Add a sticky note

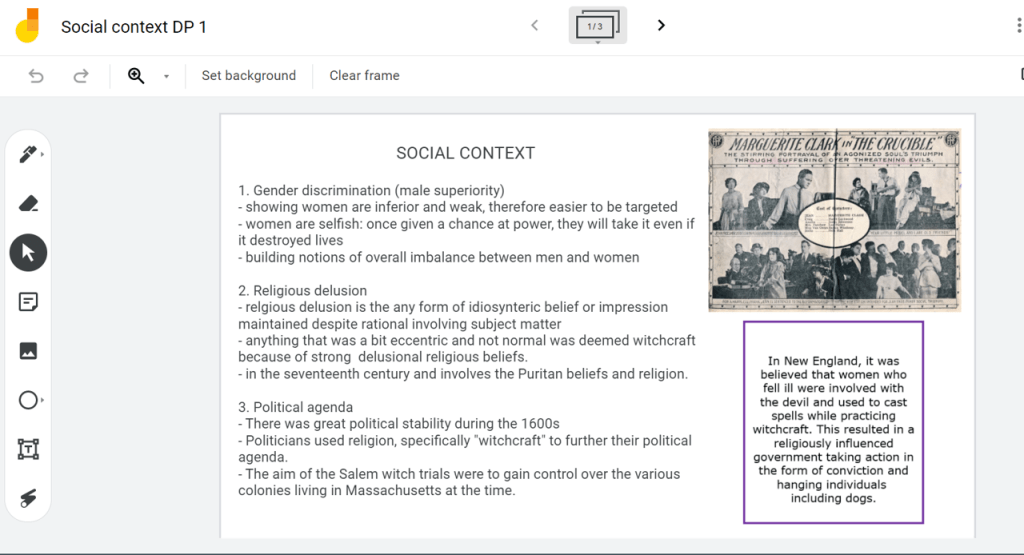tap(28, 302)
